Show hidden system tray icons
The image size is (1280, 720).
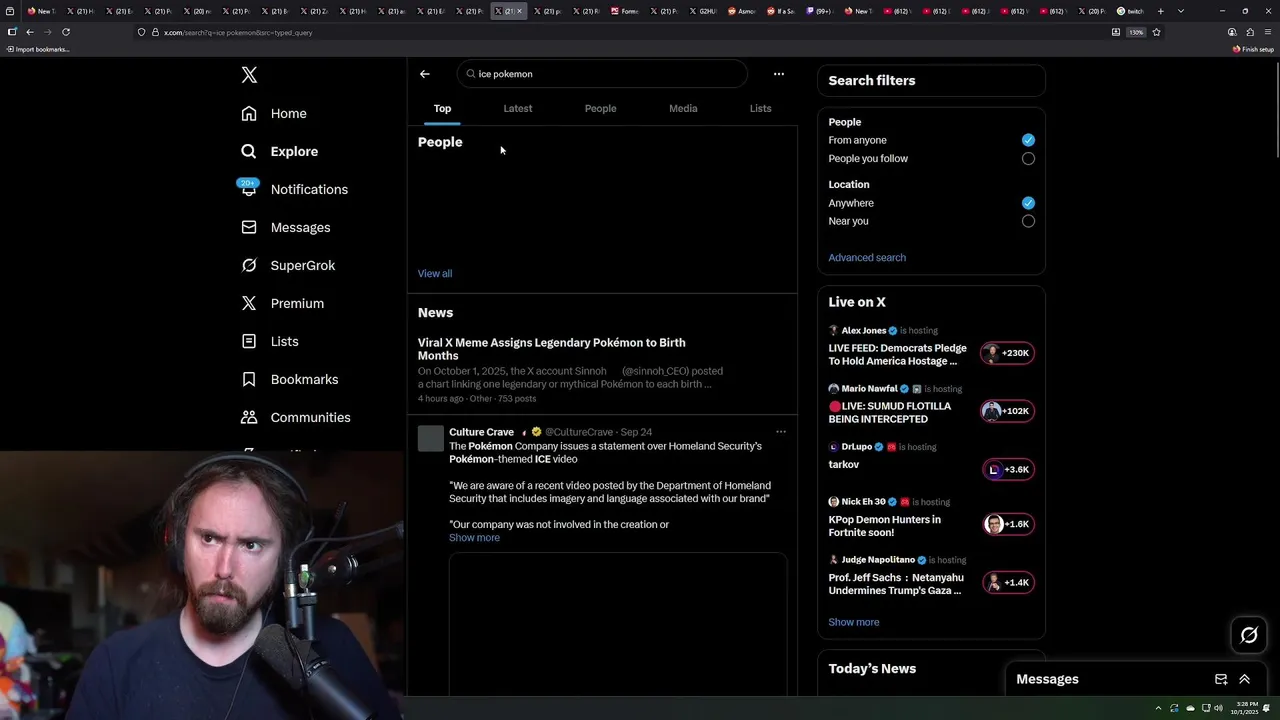click(1158, 708)
